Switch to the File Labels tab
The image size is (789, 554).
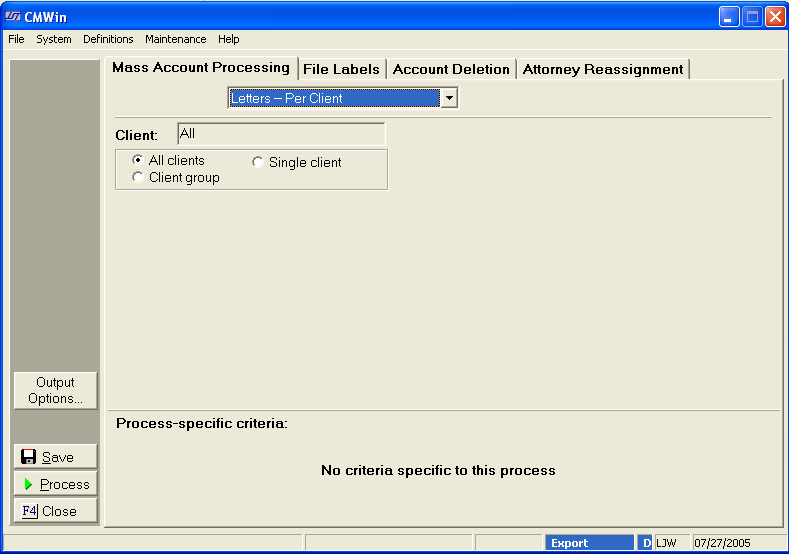pos(341,69)
